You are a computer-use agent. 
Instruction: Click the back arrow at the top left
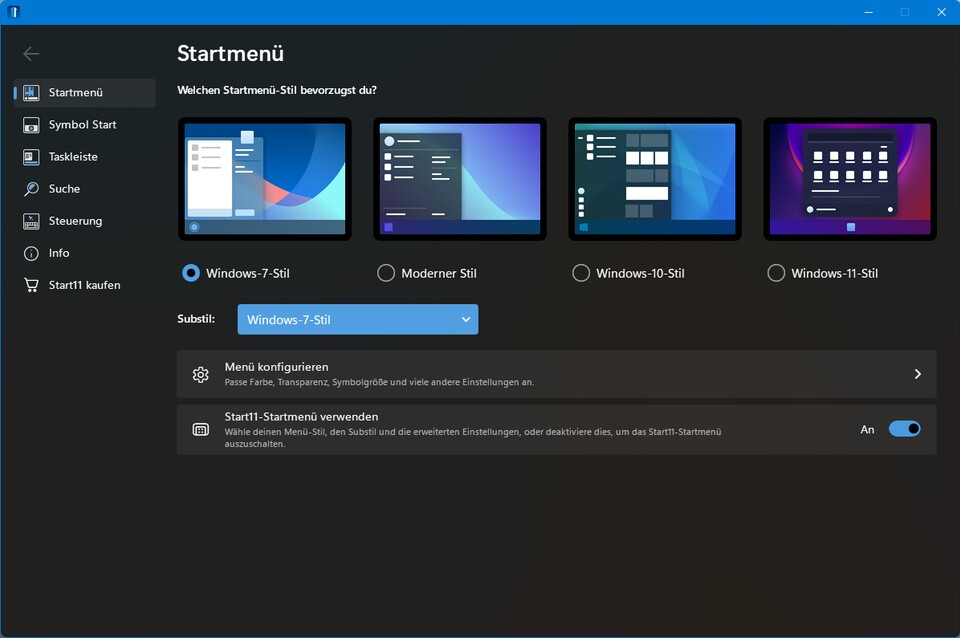click(x=31, y=53)
